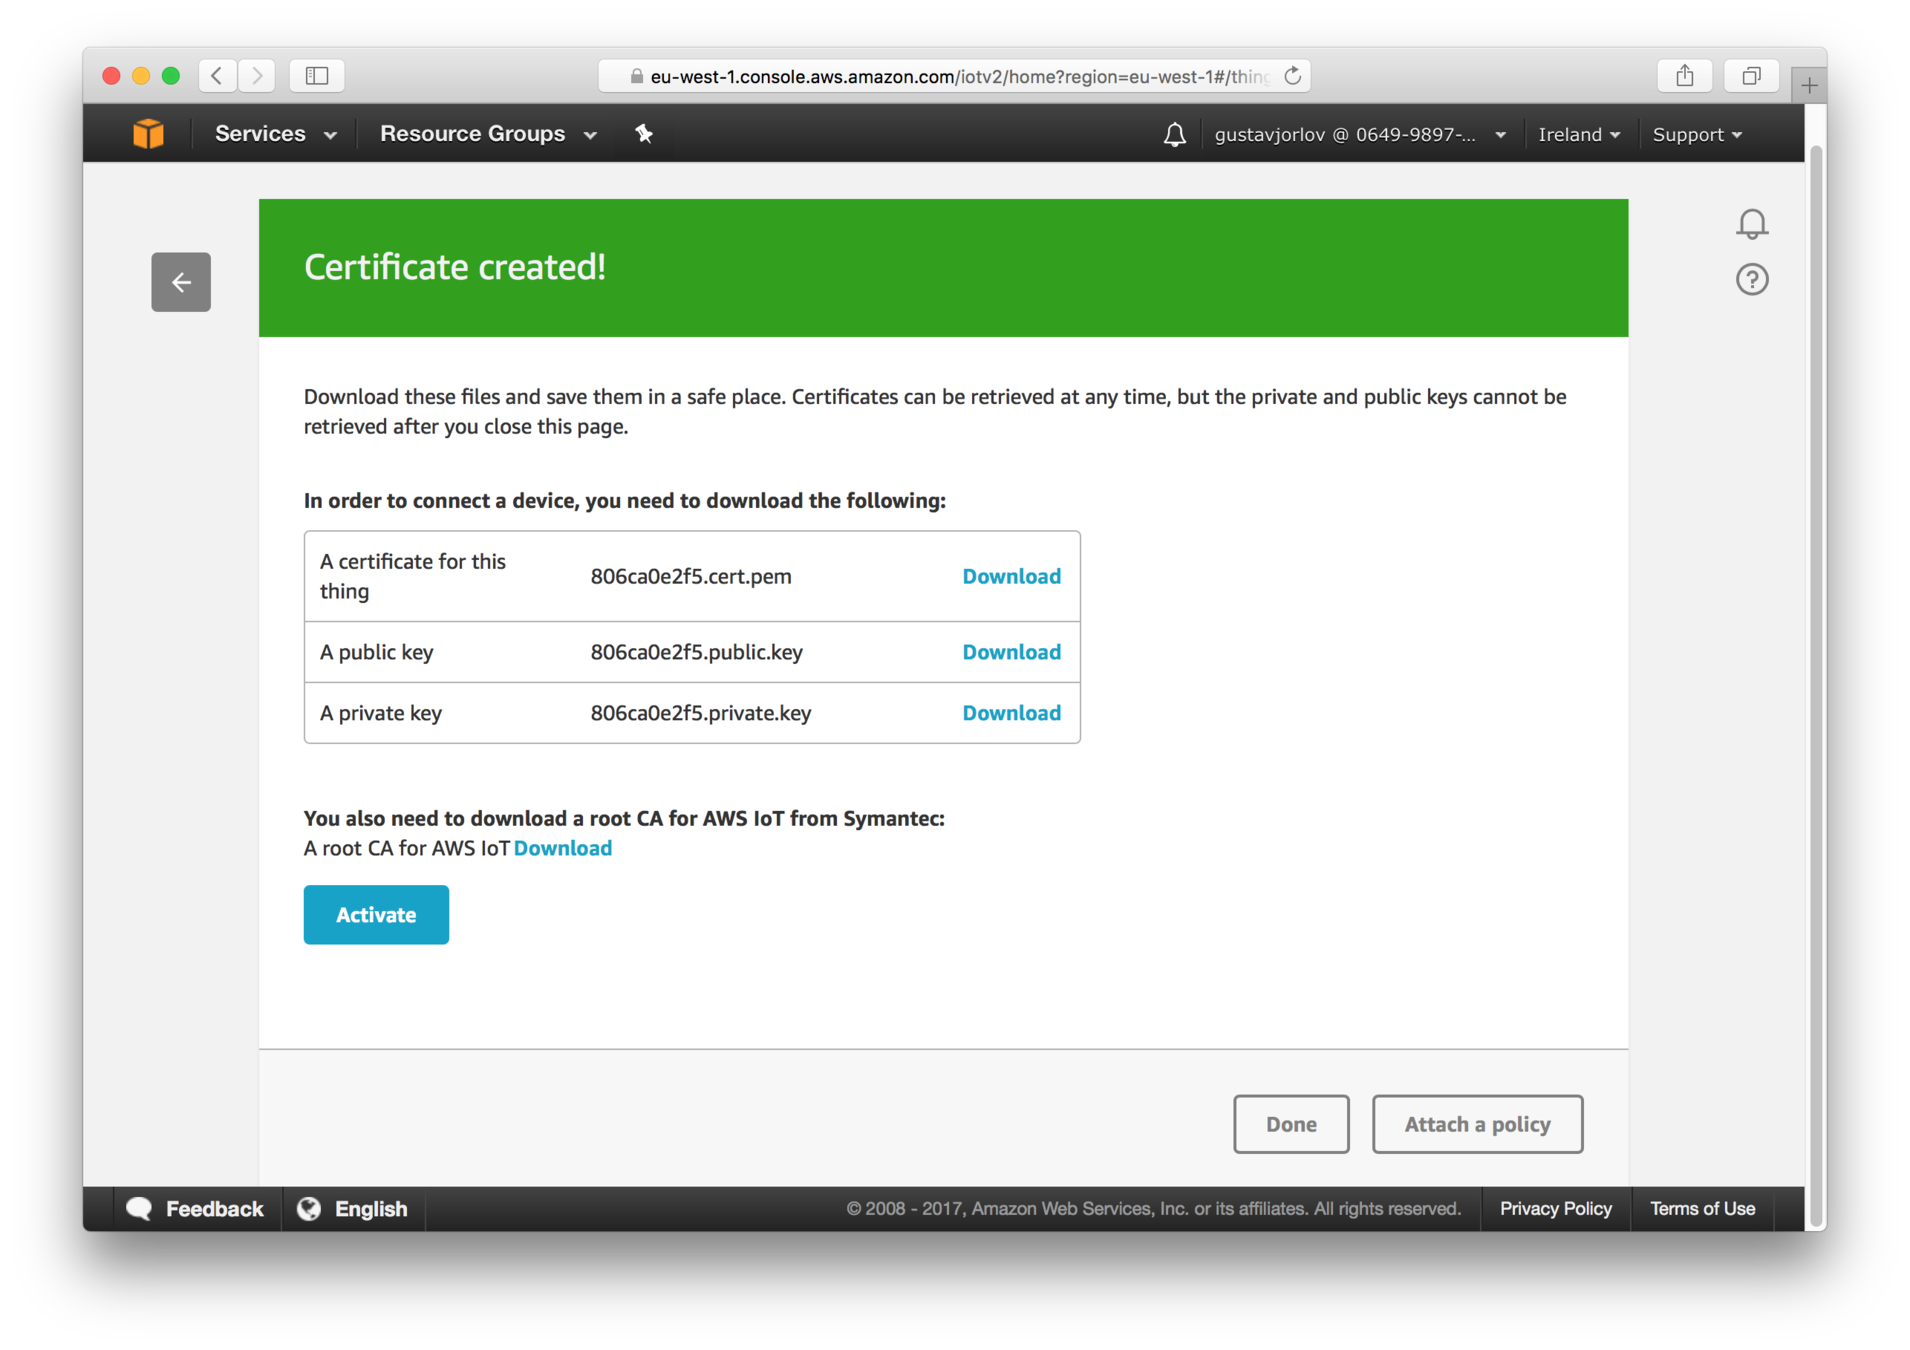Click the Done button
This screenshot has height=1350, width=1910.
[1291, 1125]
